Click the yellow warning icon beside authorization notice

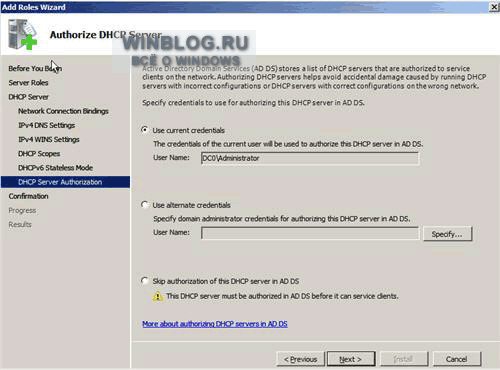tap(157, 296)
